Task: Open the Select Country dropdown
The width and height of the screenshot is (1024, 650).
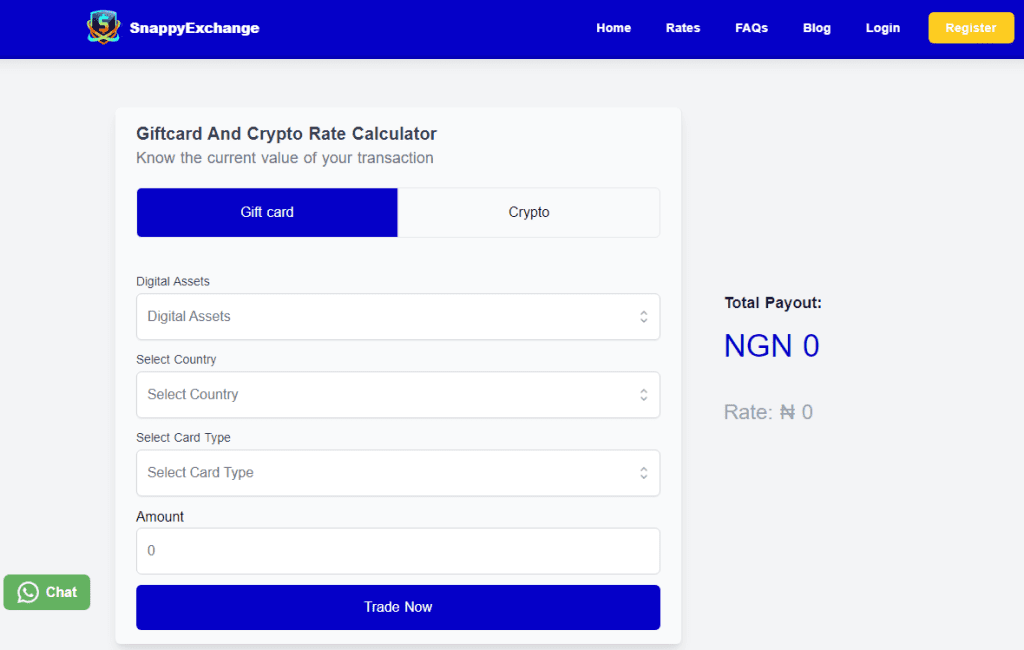Action: pos(398,395)
